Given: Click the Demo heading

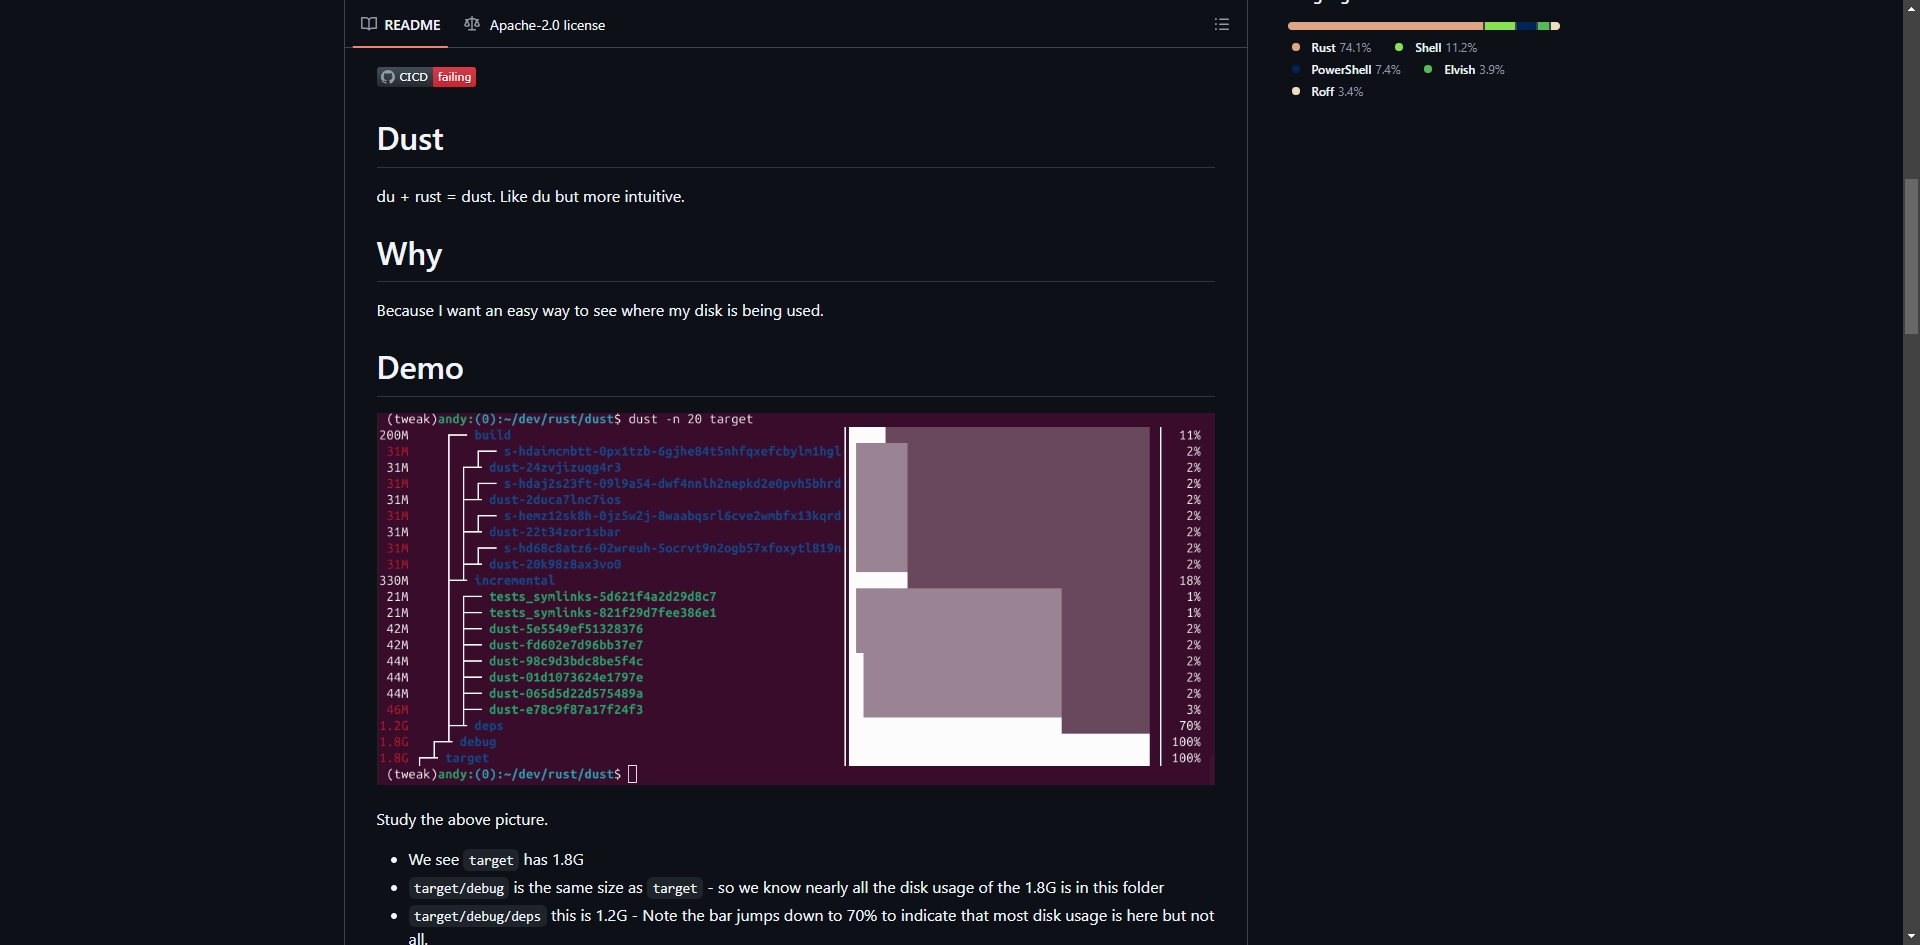Looking at the screenshot, I should pos(420,368).
